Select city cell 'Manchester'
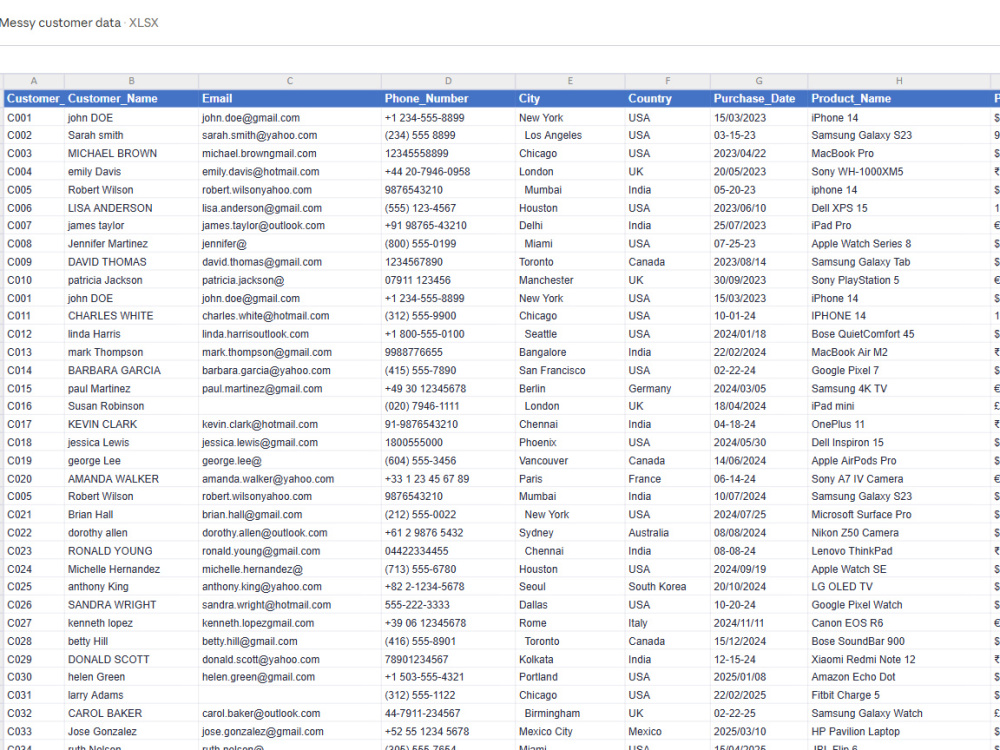 pyautogui.click(x=570, y=280)
